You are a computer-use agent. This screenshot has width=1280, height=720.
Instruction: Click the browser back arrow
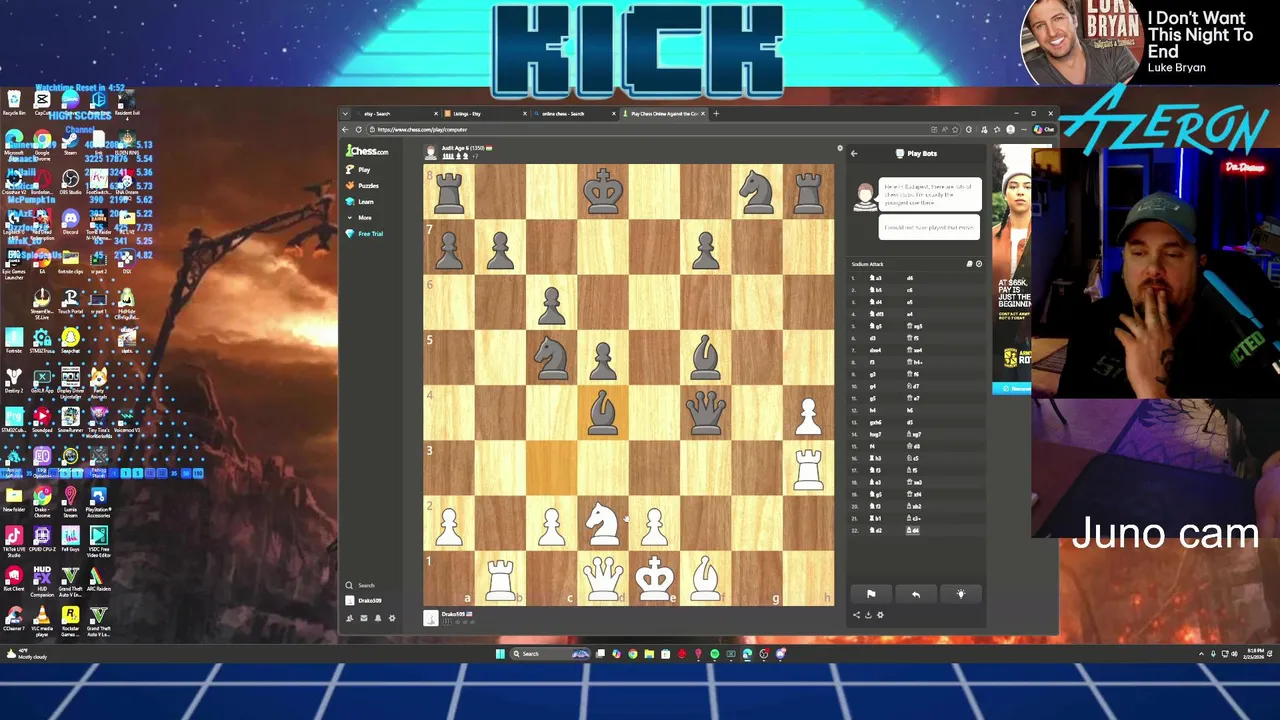(x=345, y=129)
